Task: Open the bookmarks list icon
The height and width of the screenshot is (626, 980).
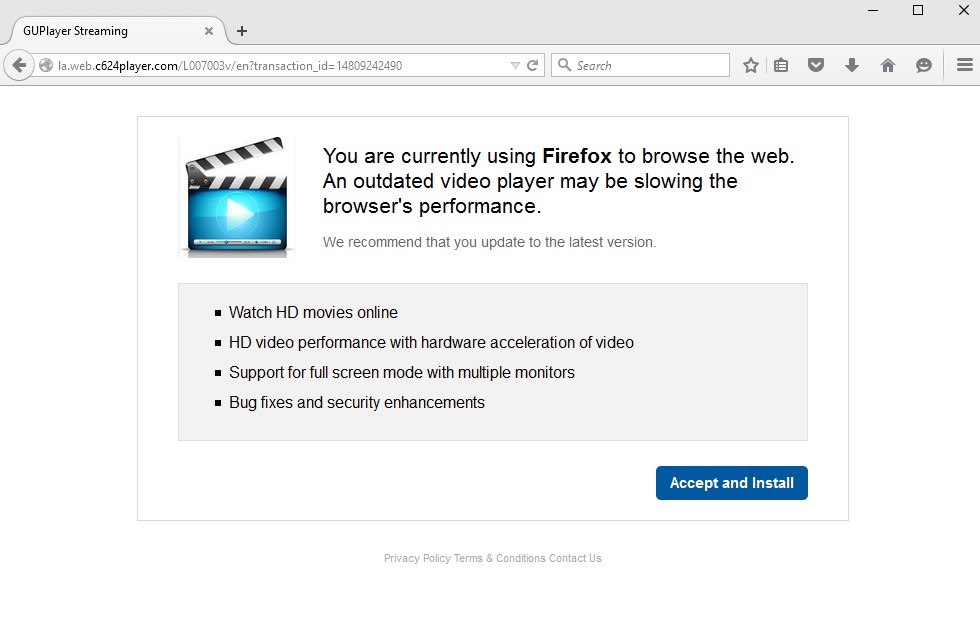Action: click(x=781, y=65)
